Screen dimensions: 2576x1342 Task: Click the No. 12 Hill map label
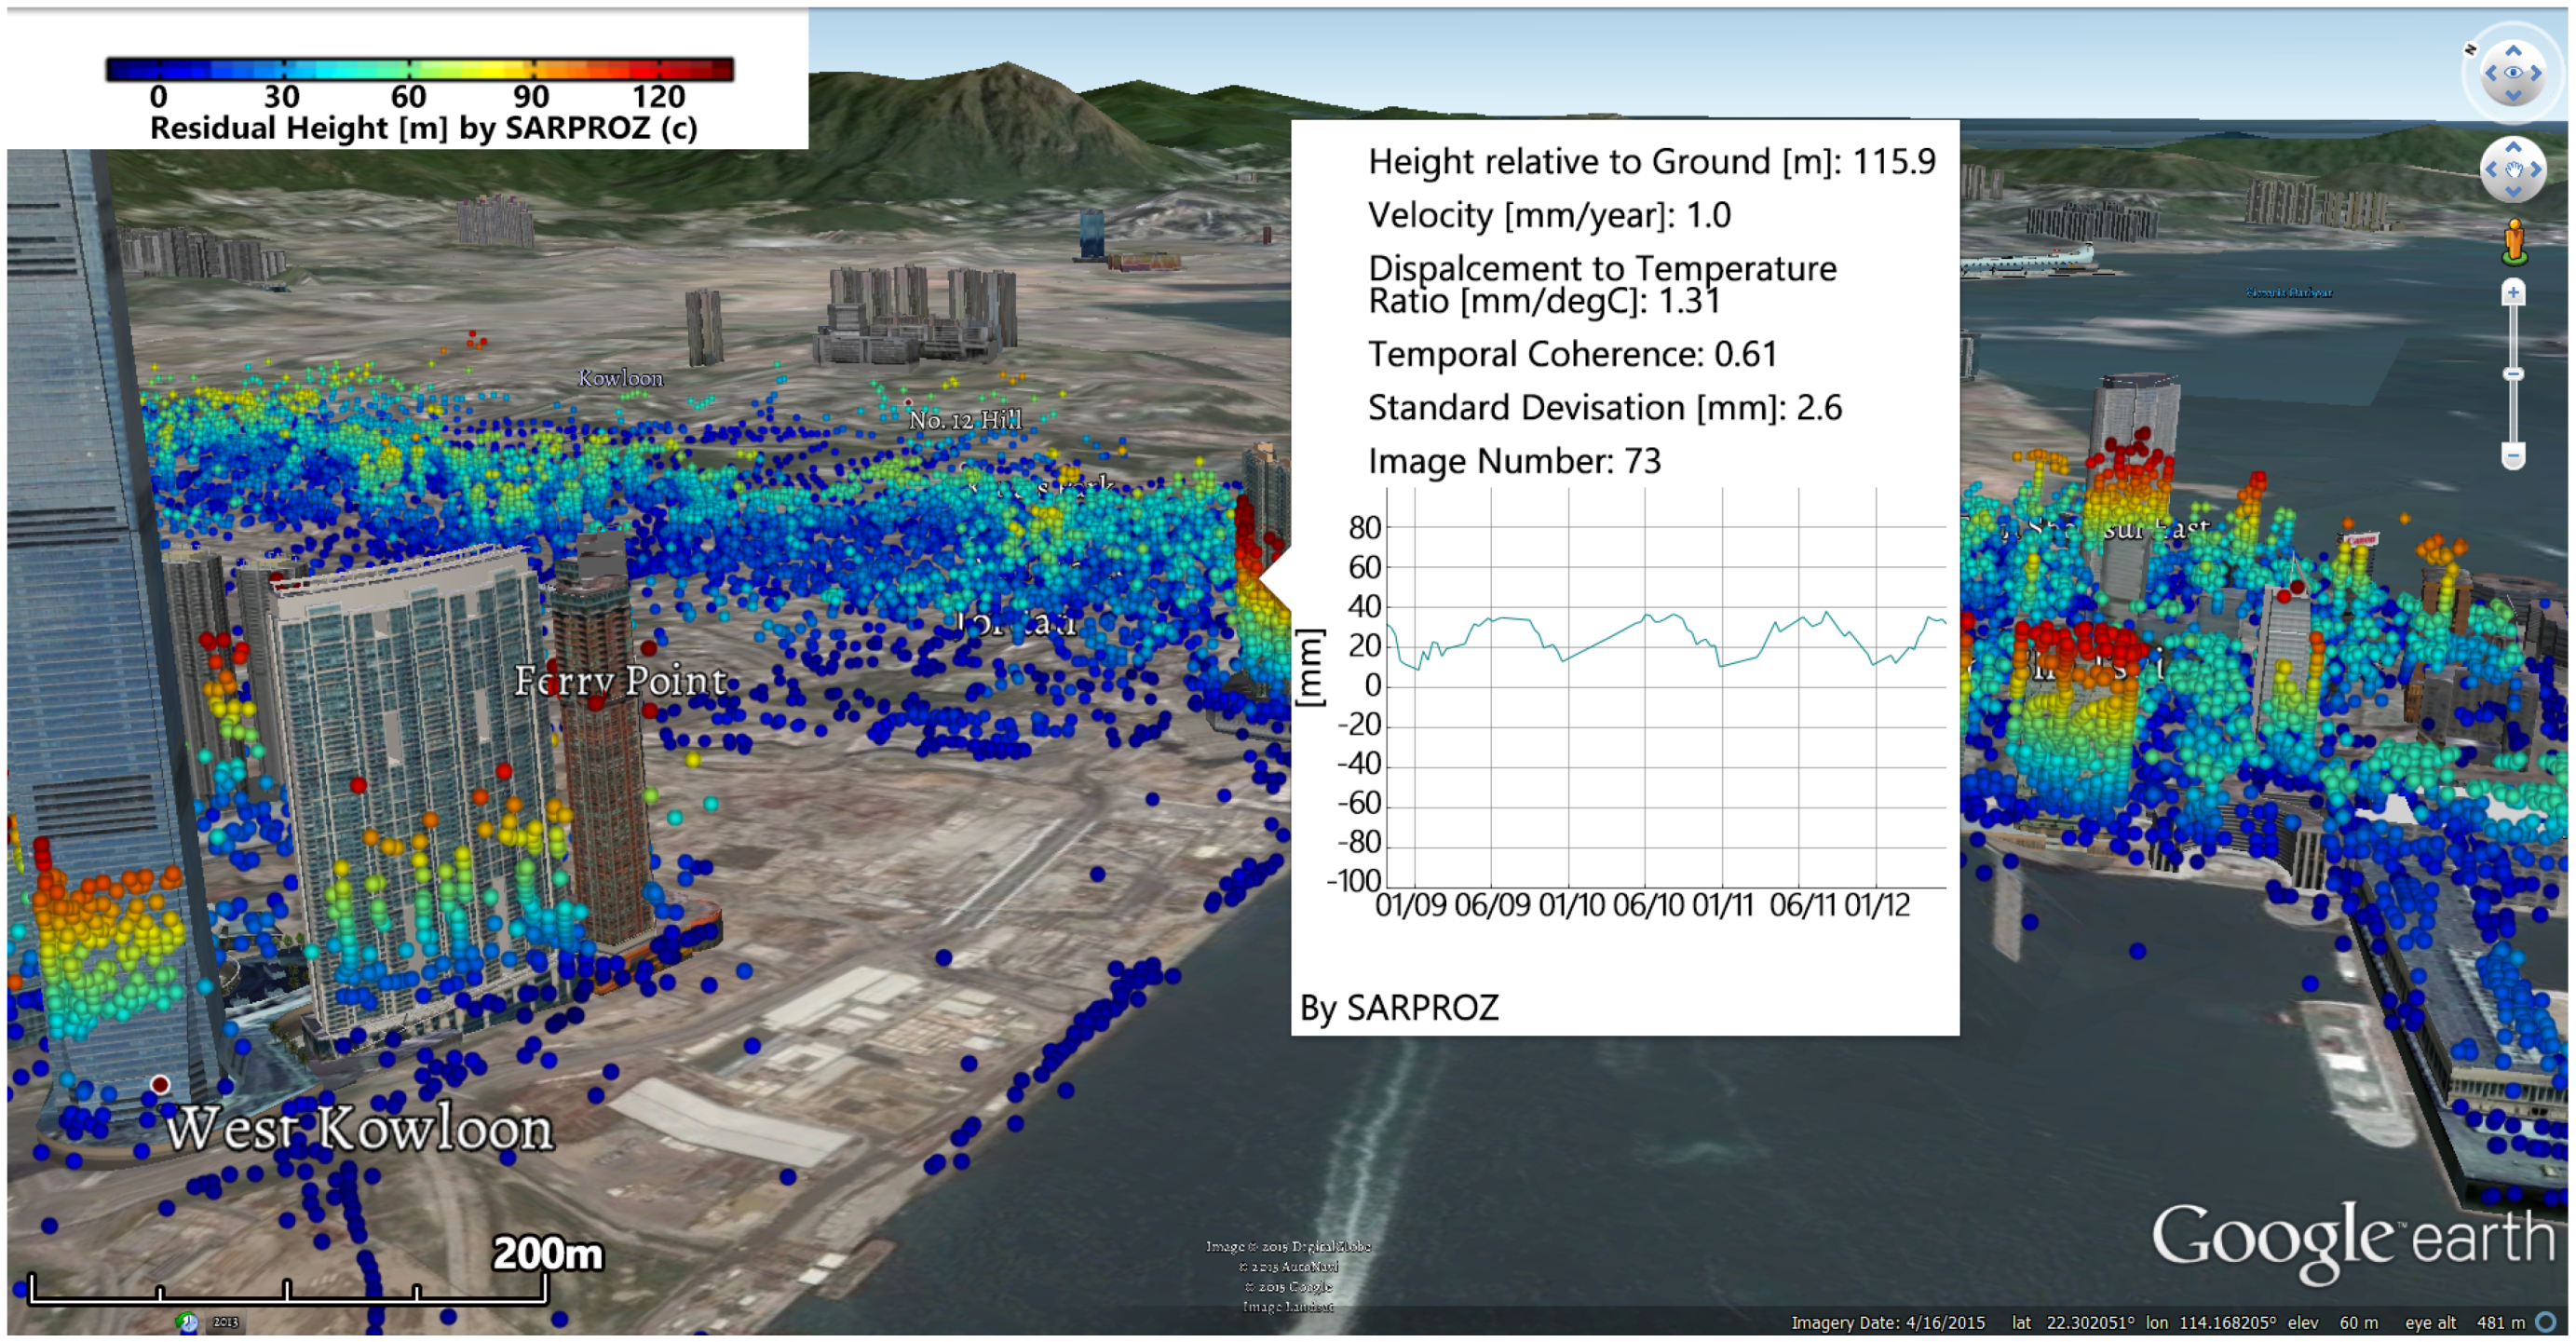[965, 420]
